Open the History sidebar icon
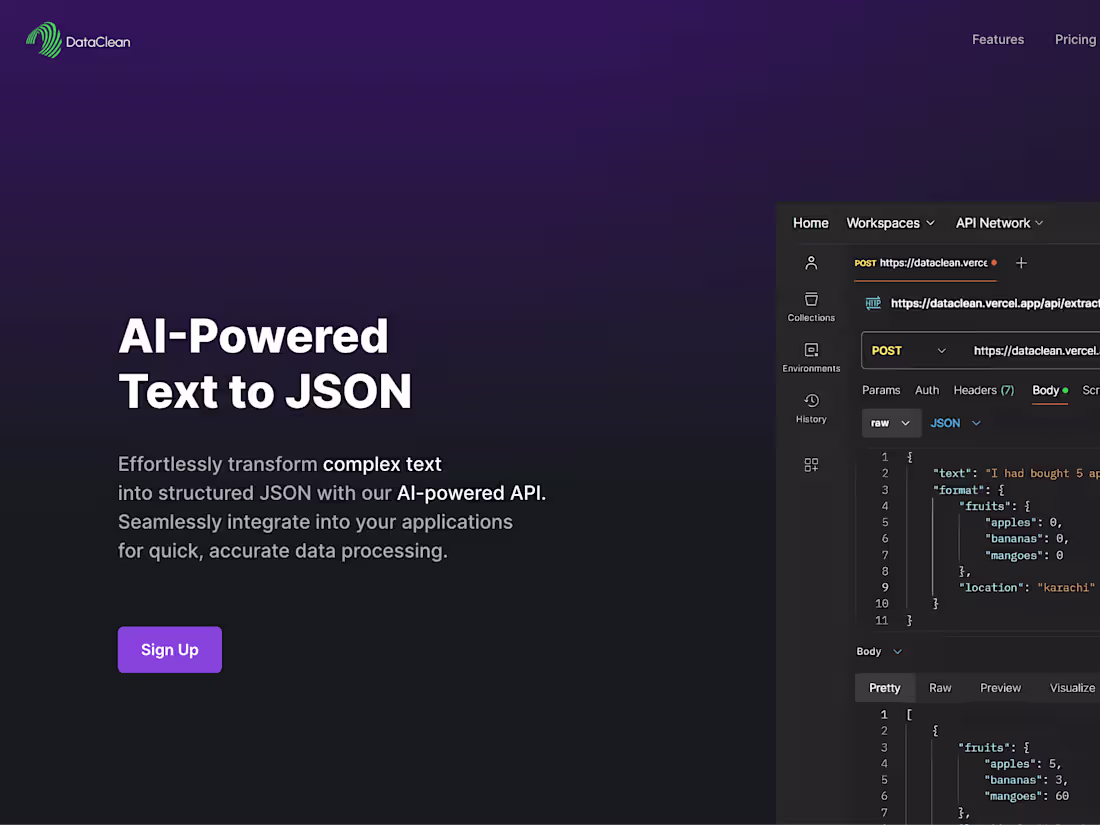This screenshot has height=825, width=1100. pyautogui.click(x=811, y=408)
